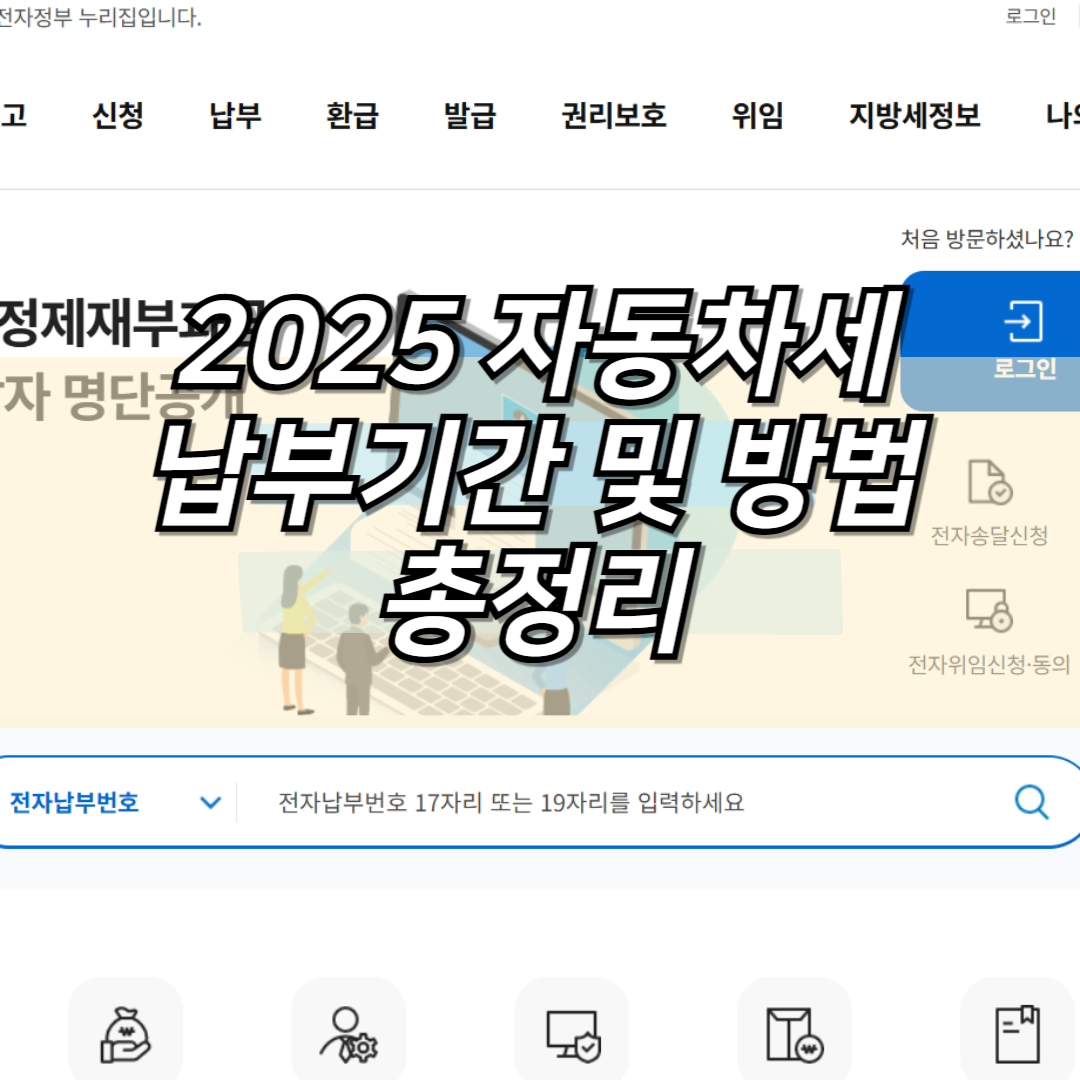Click the person with gear icon
The height and width of the screenshot is (1080, 1080).
click(x=349, y=1035)
